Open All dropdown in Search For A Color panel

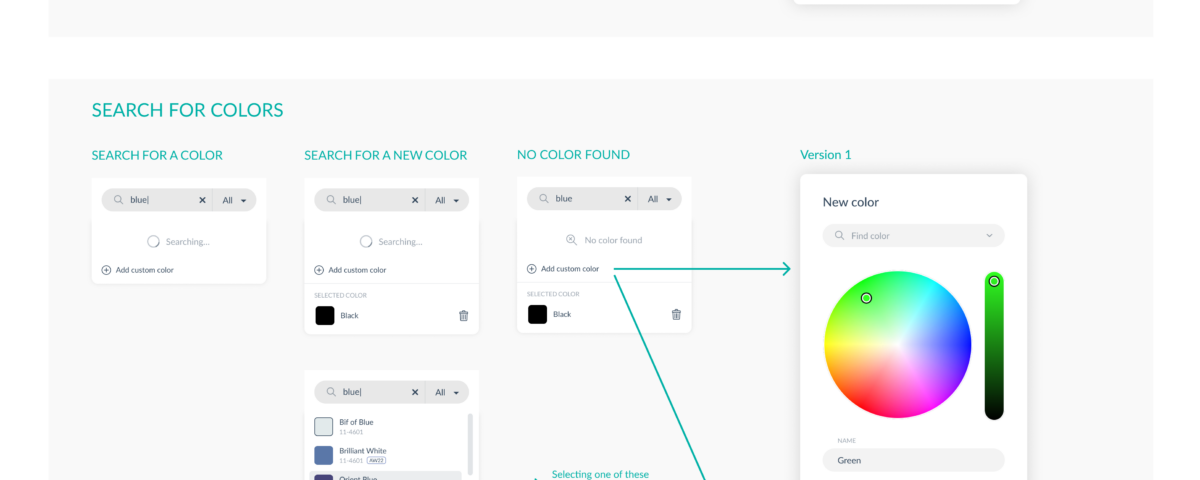[x=234, y=200]
